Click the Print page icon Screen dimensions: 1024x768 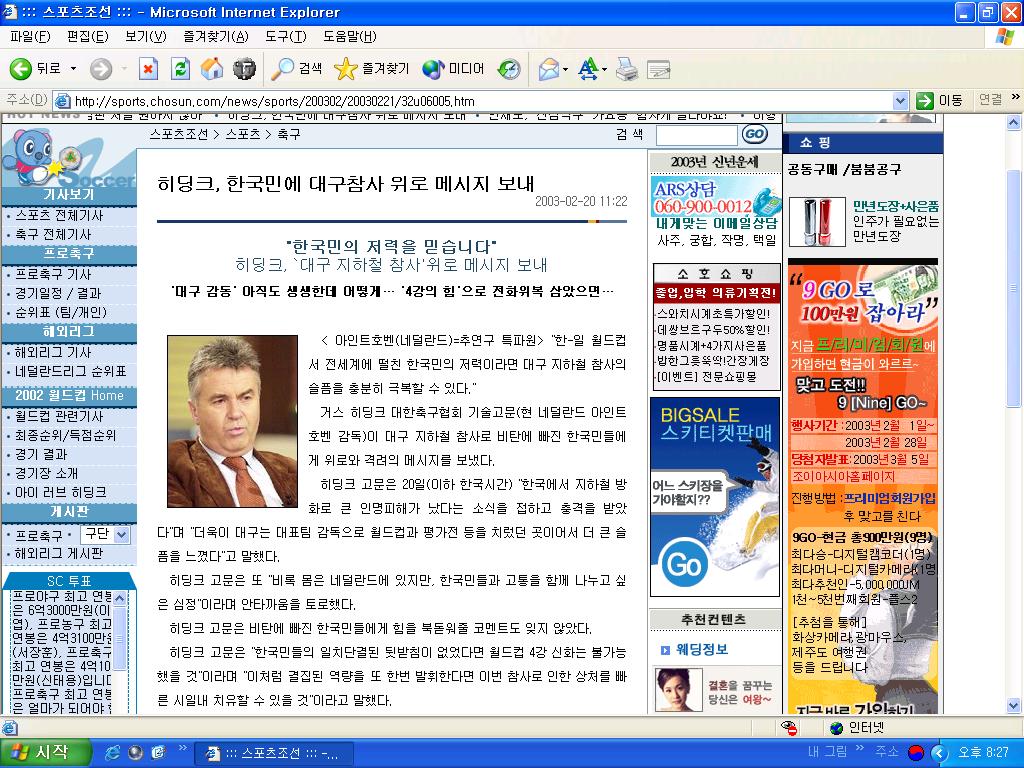(626, 69)
